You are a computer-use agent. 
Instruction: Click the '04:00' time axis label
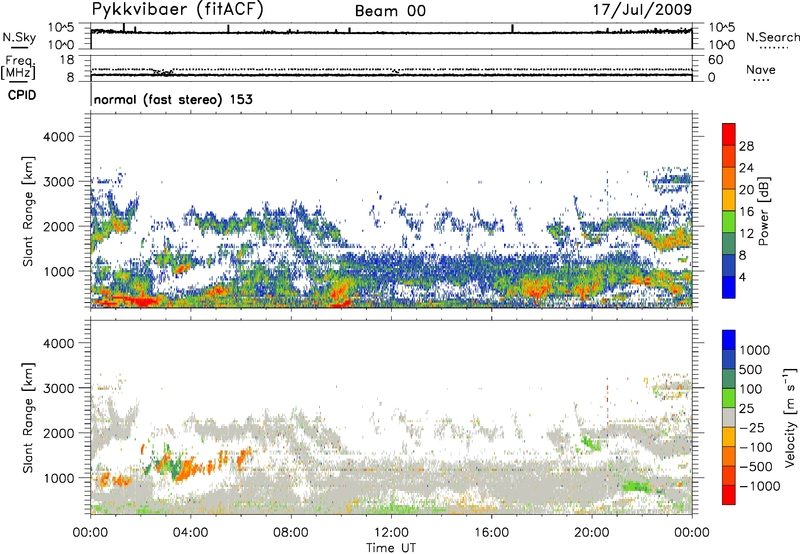(x=190, y=533)
